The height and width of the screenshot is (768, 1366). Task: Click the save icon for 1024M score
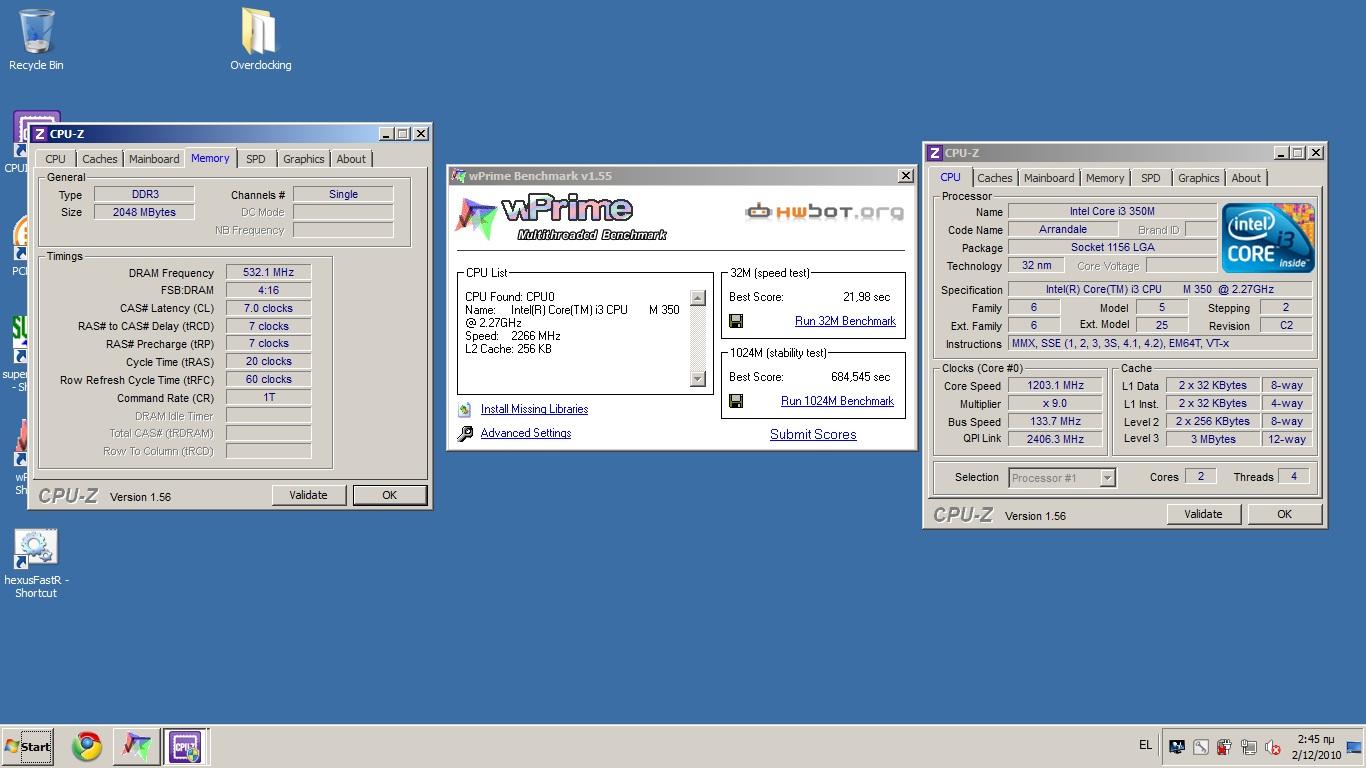[x=736, y=401]
